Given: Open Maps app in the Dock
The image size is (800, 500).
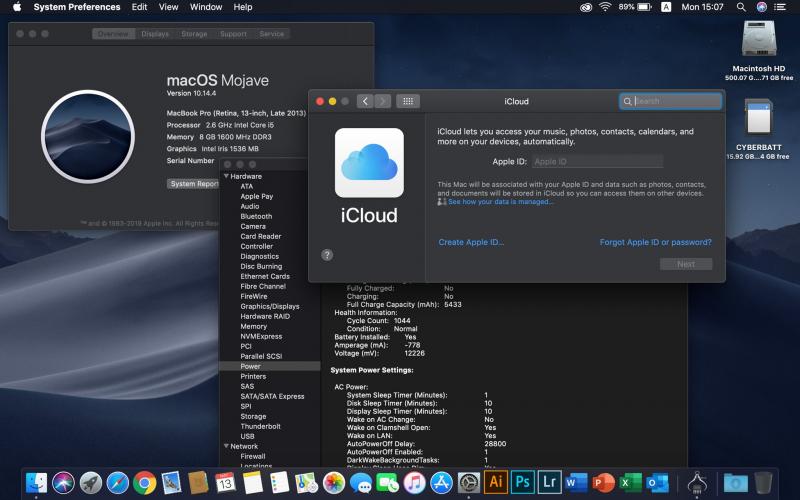Looking at the screenshot, I should click(x=307, y=483).
